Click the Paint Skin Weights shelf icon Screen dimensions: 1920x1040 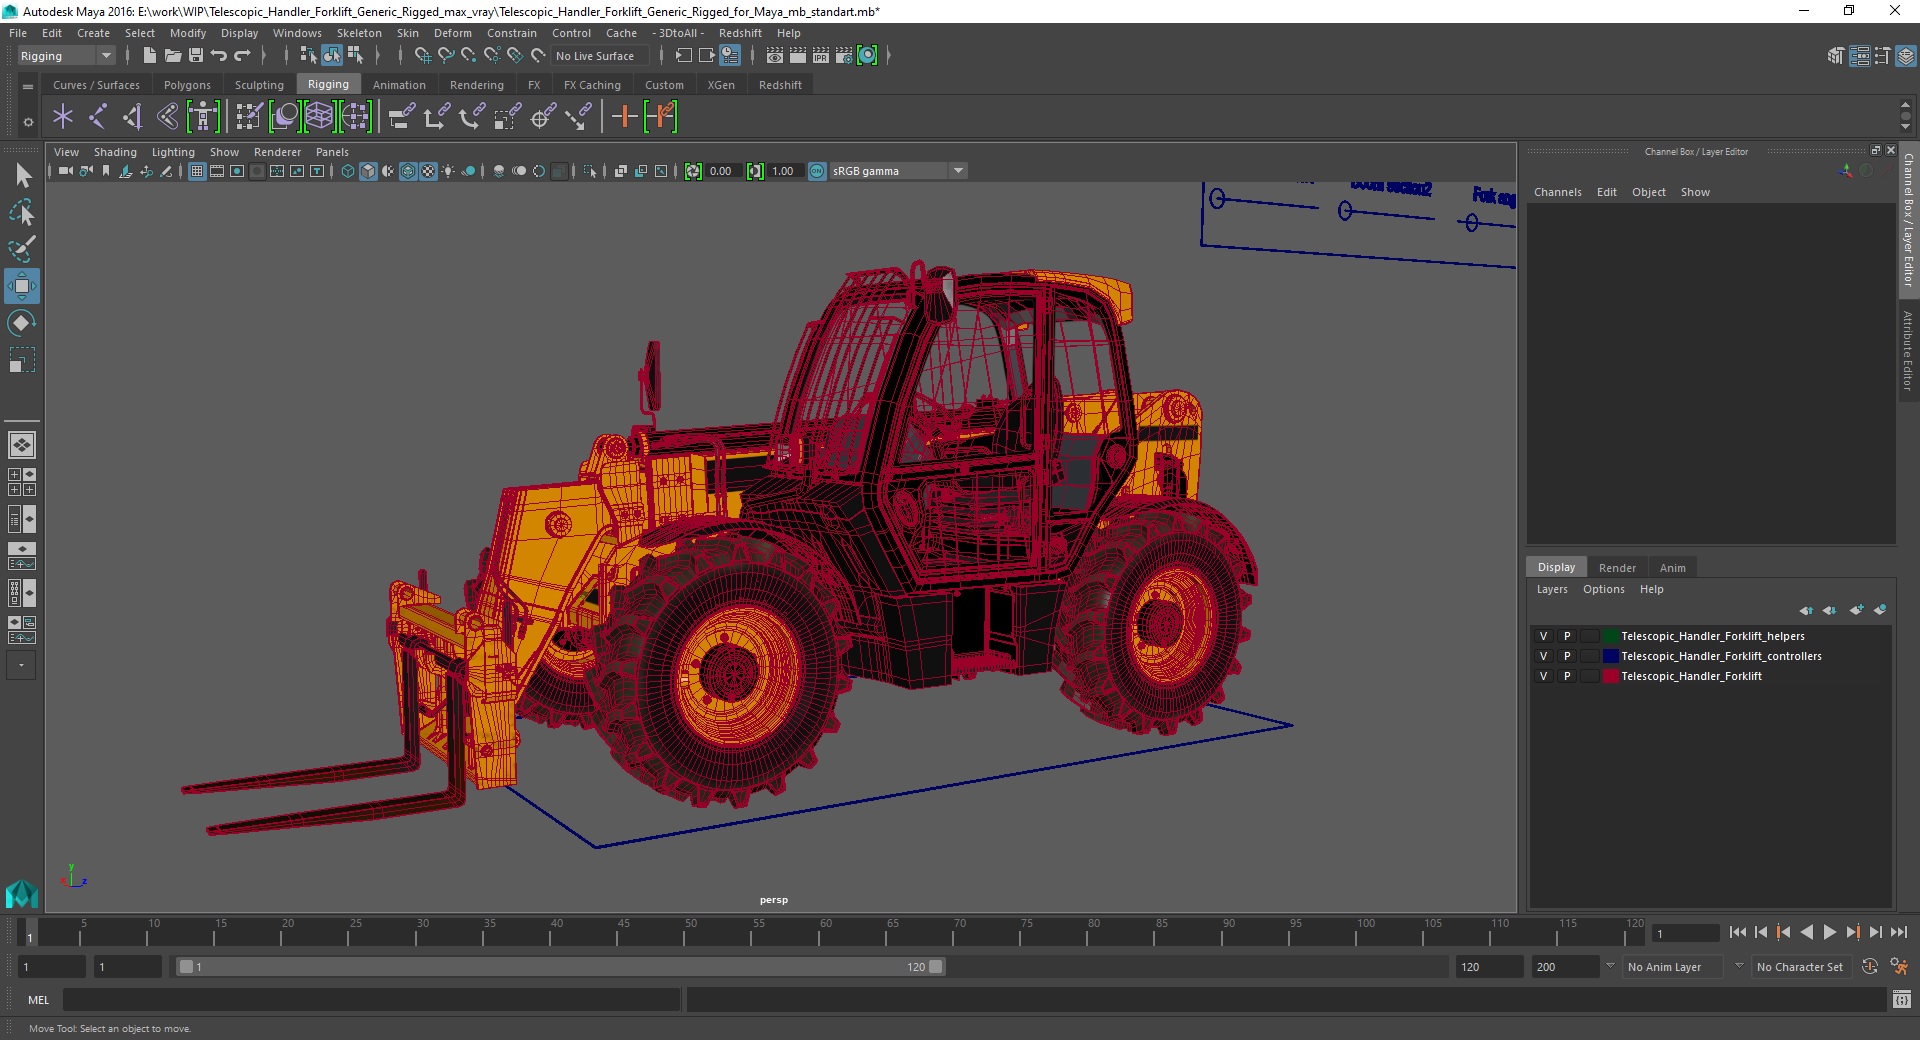pyautogui.click(x=248, y=117)
